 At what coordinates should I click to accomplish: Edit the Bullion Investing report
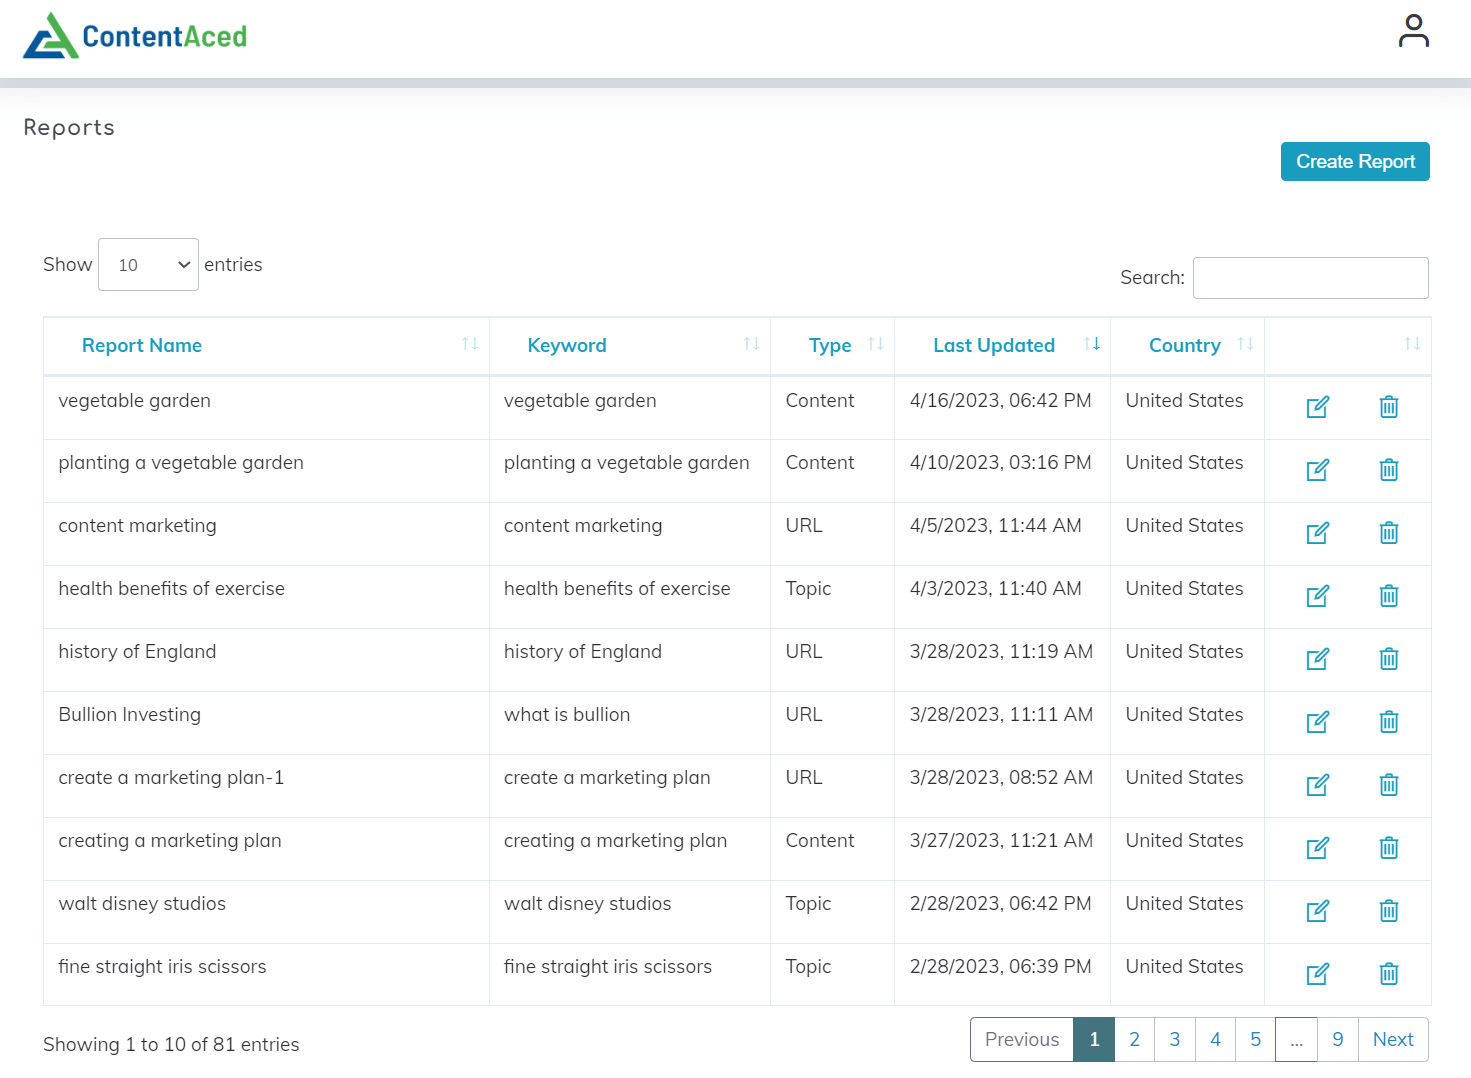click(x=1317, y=722)
